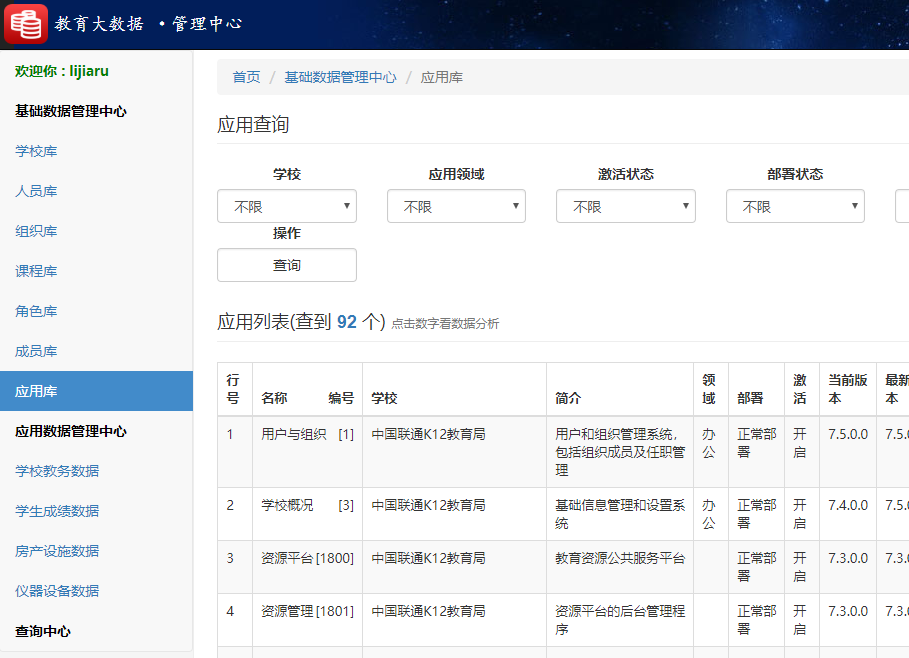Click 首页 in the breadcrumb
This screenshot has width=909, height=658.
coord(245,76)
